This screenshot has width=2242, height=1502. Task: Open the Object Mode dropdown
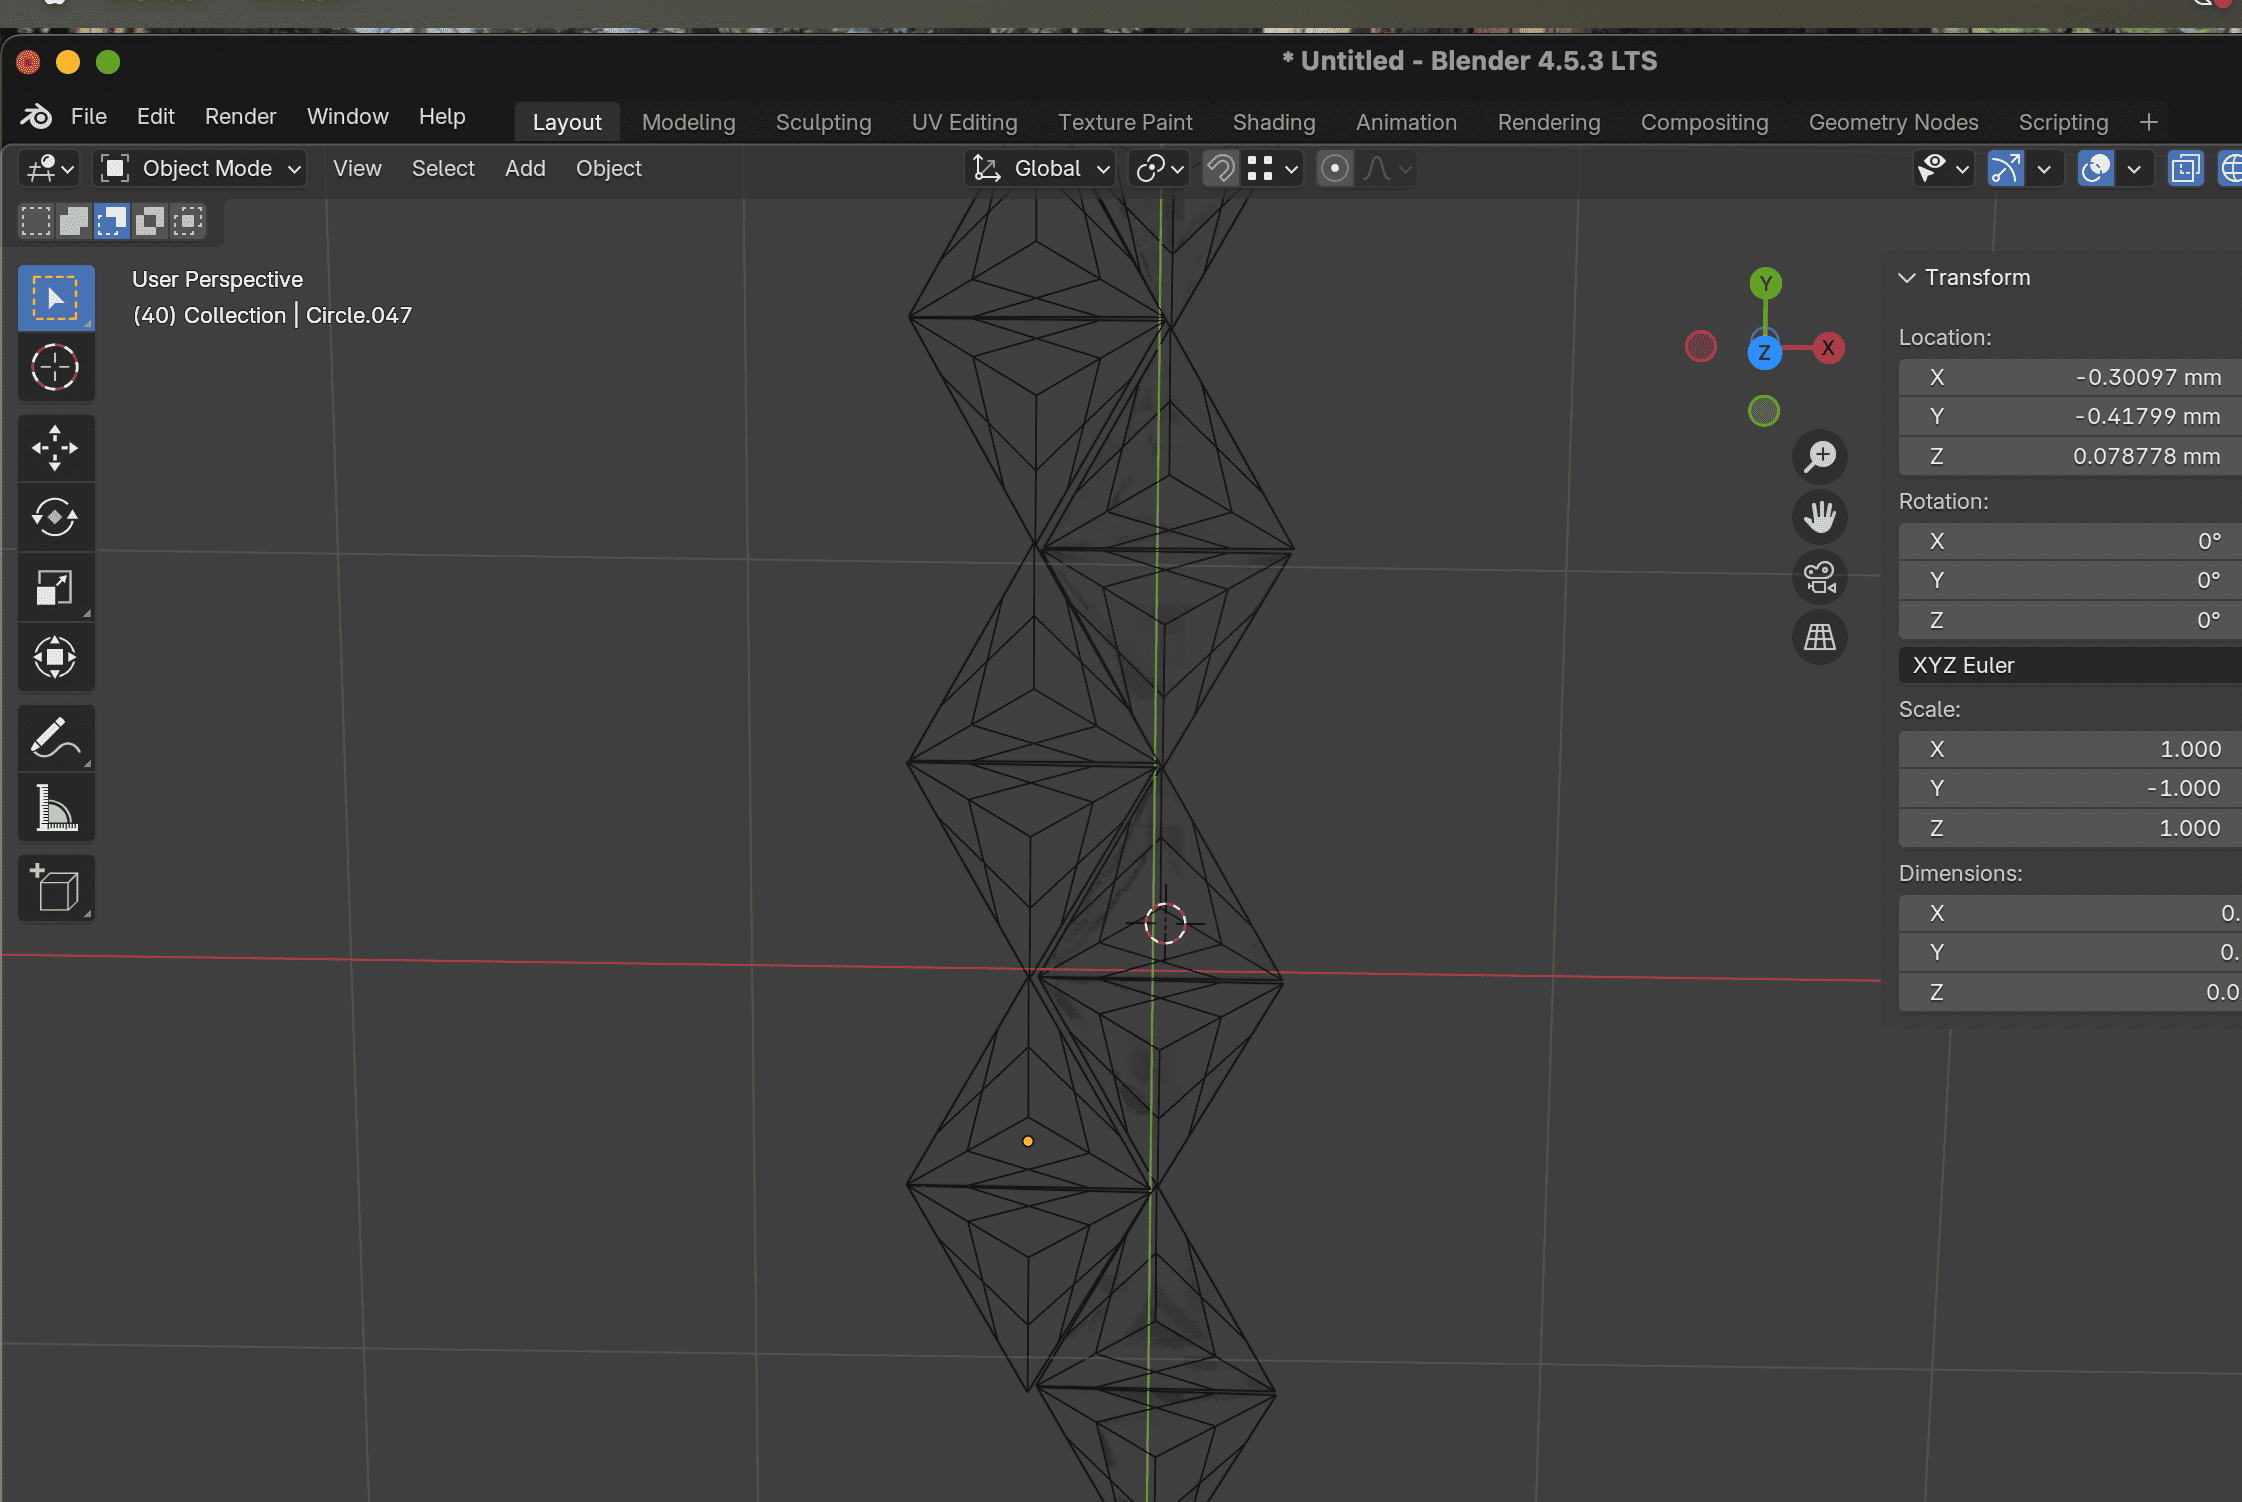[200, 168]
